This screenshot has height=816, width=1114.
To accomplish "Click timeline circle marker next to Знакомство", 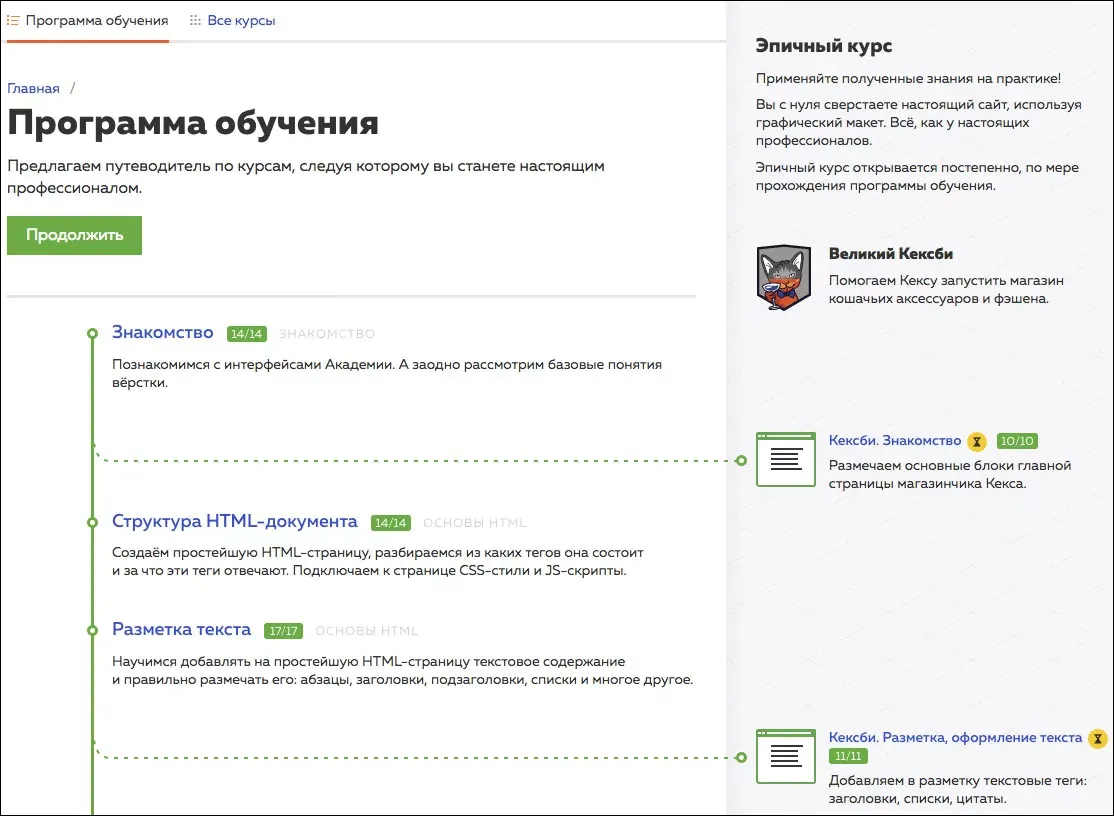I will (92, 333).
